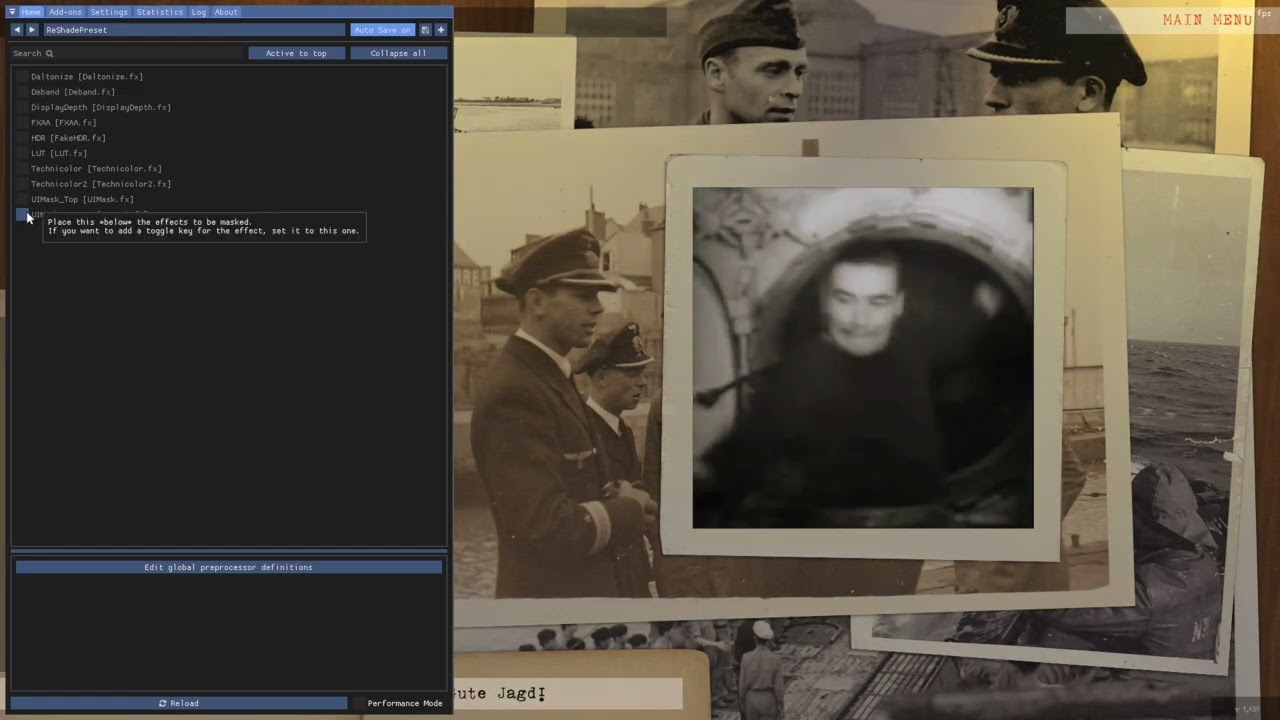The image size is (1280, 720).
Task: Toggle the Technicolor2 [Technicolor2.fx] checkbox
Action: coord(22,184)
